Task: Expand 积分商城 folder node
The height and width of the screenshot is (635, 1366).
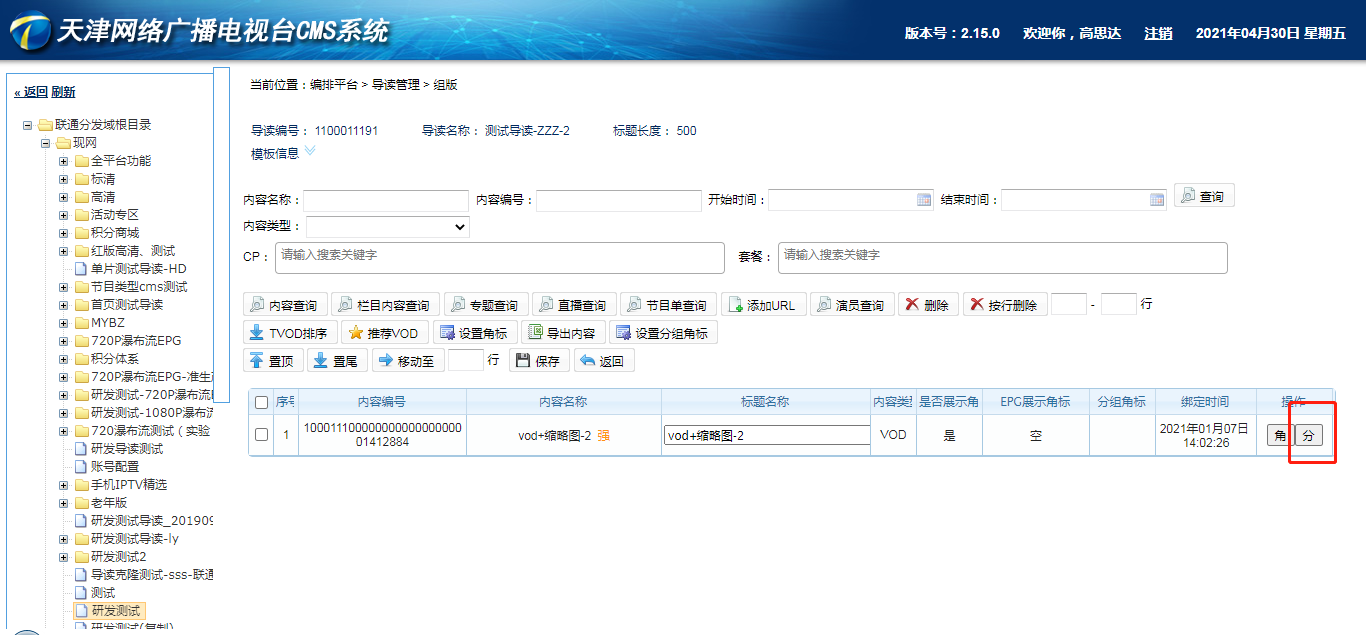Action: tap(64, 233)
